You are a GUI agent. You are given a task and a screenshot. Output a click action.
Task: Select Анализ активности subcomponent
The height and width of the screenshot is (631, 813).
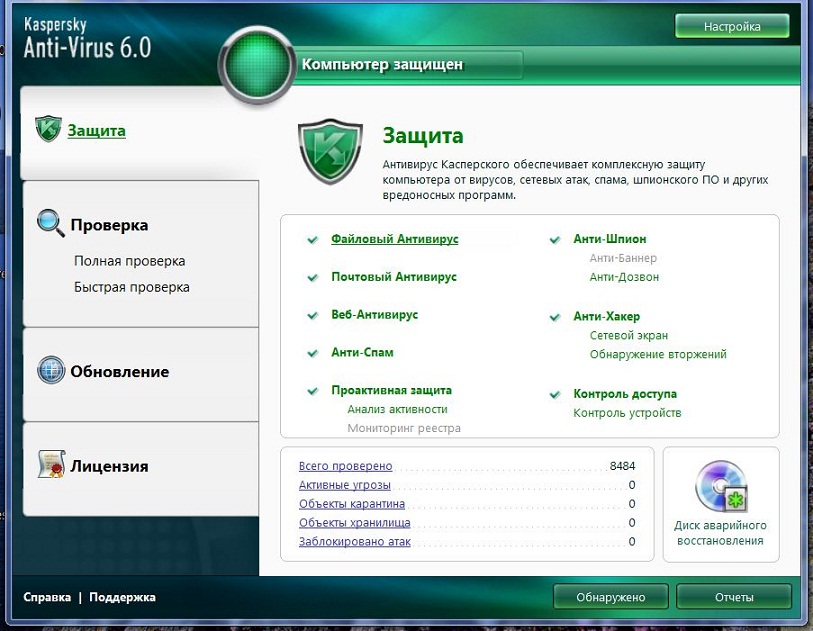397,409
